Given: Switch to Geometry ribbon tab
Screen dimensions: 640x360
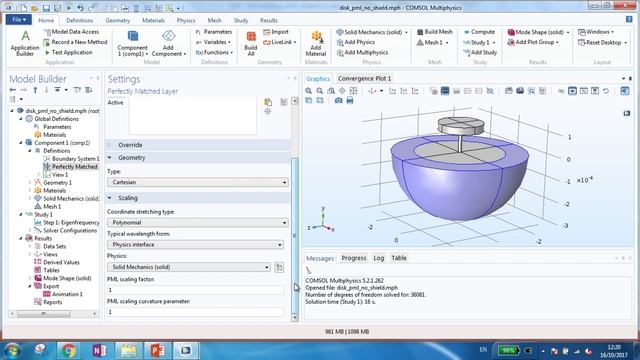Looking at the screenshot, I should coord(118,20).
